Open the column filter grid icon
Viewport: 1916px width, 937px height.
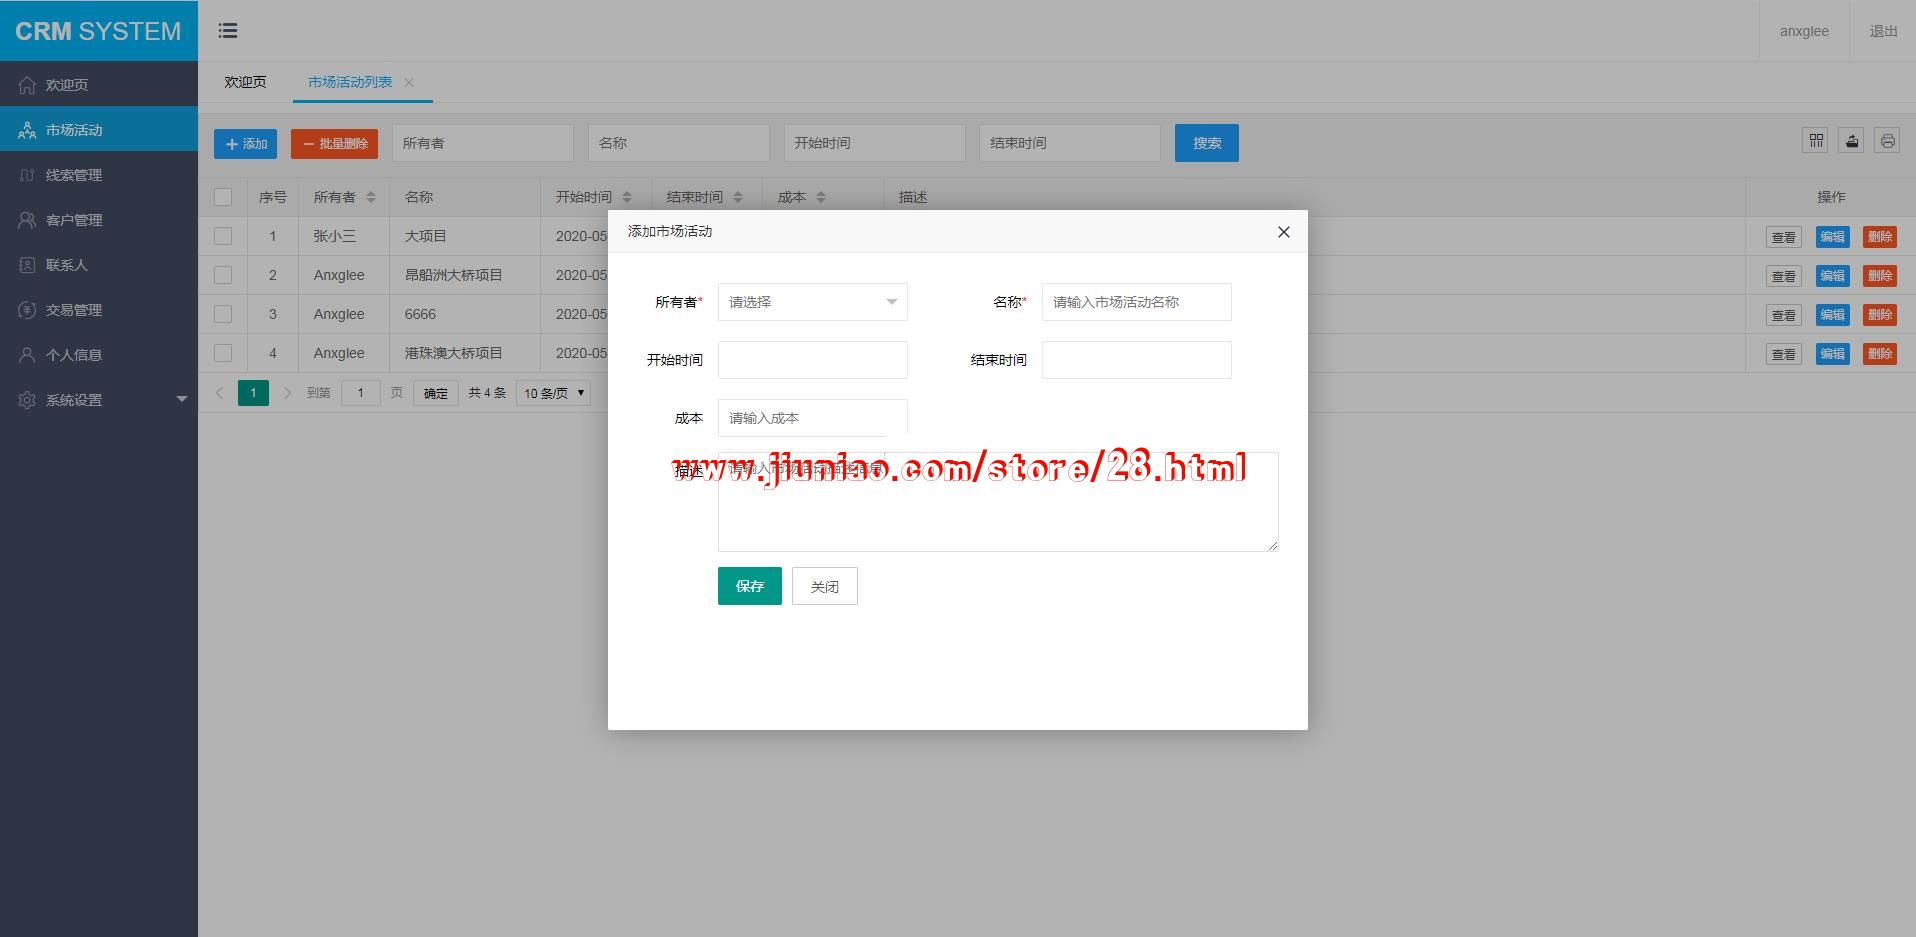coord(1816,141)
